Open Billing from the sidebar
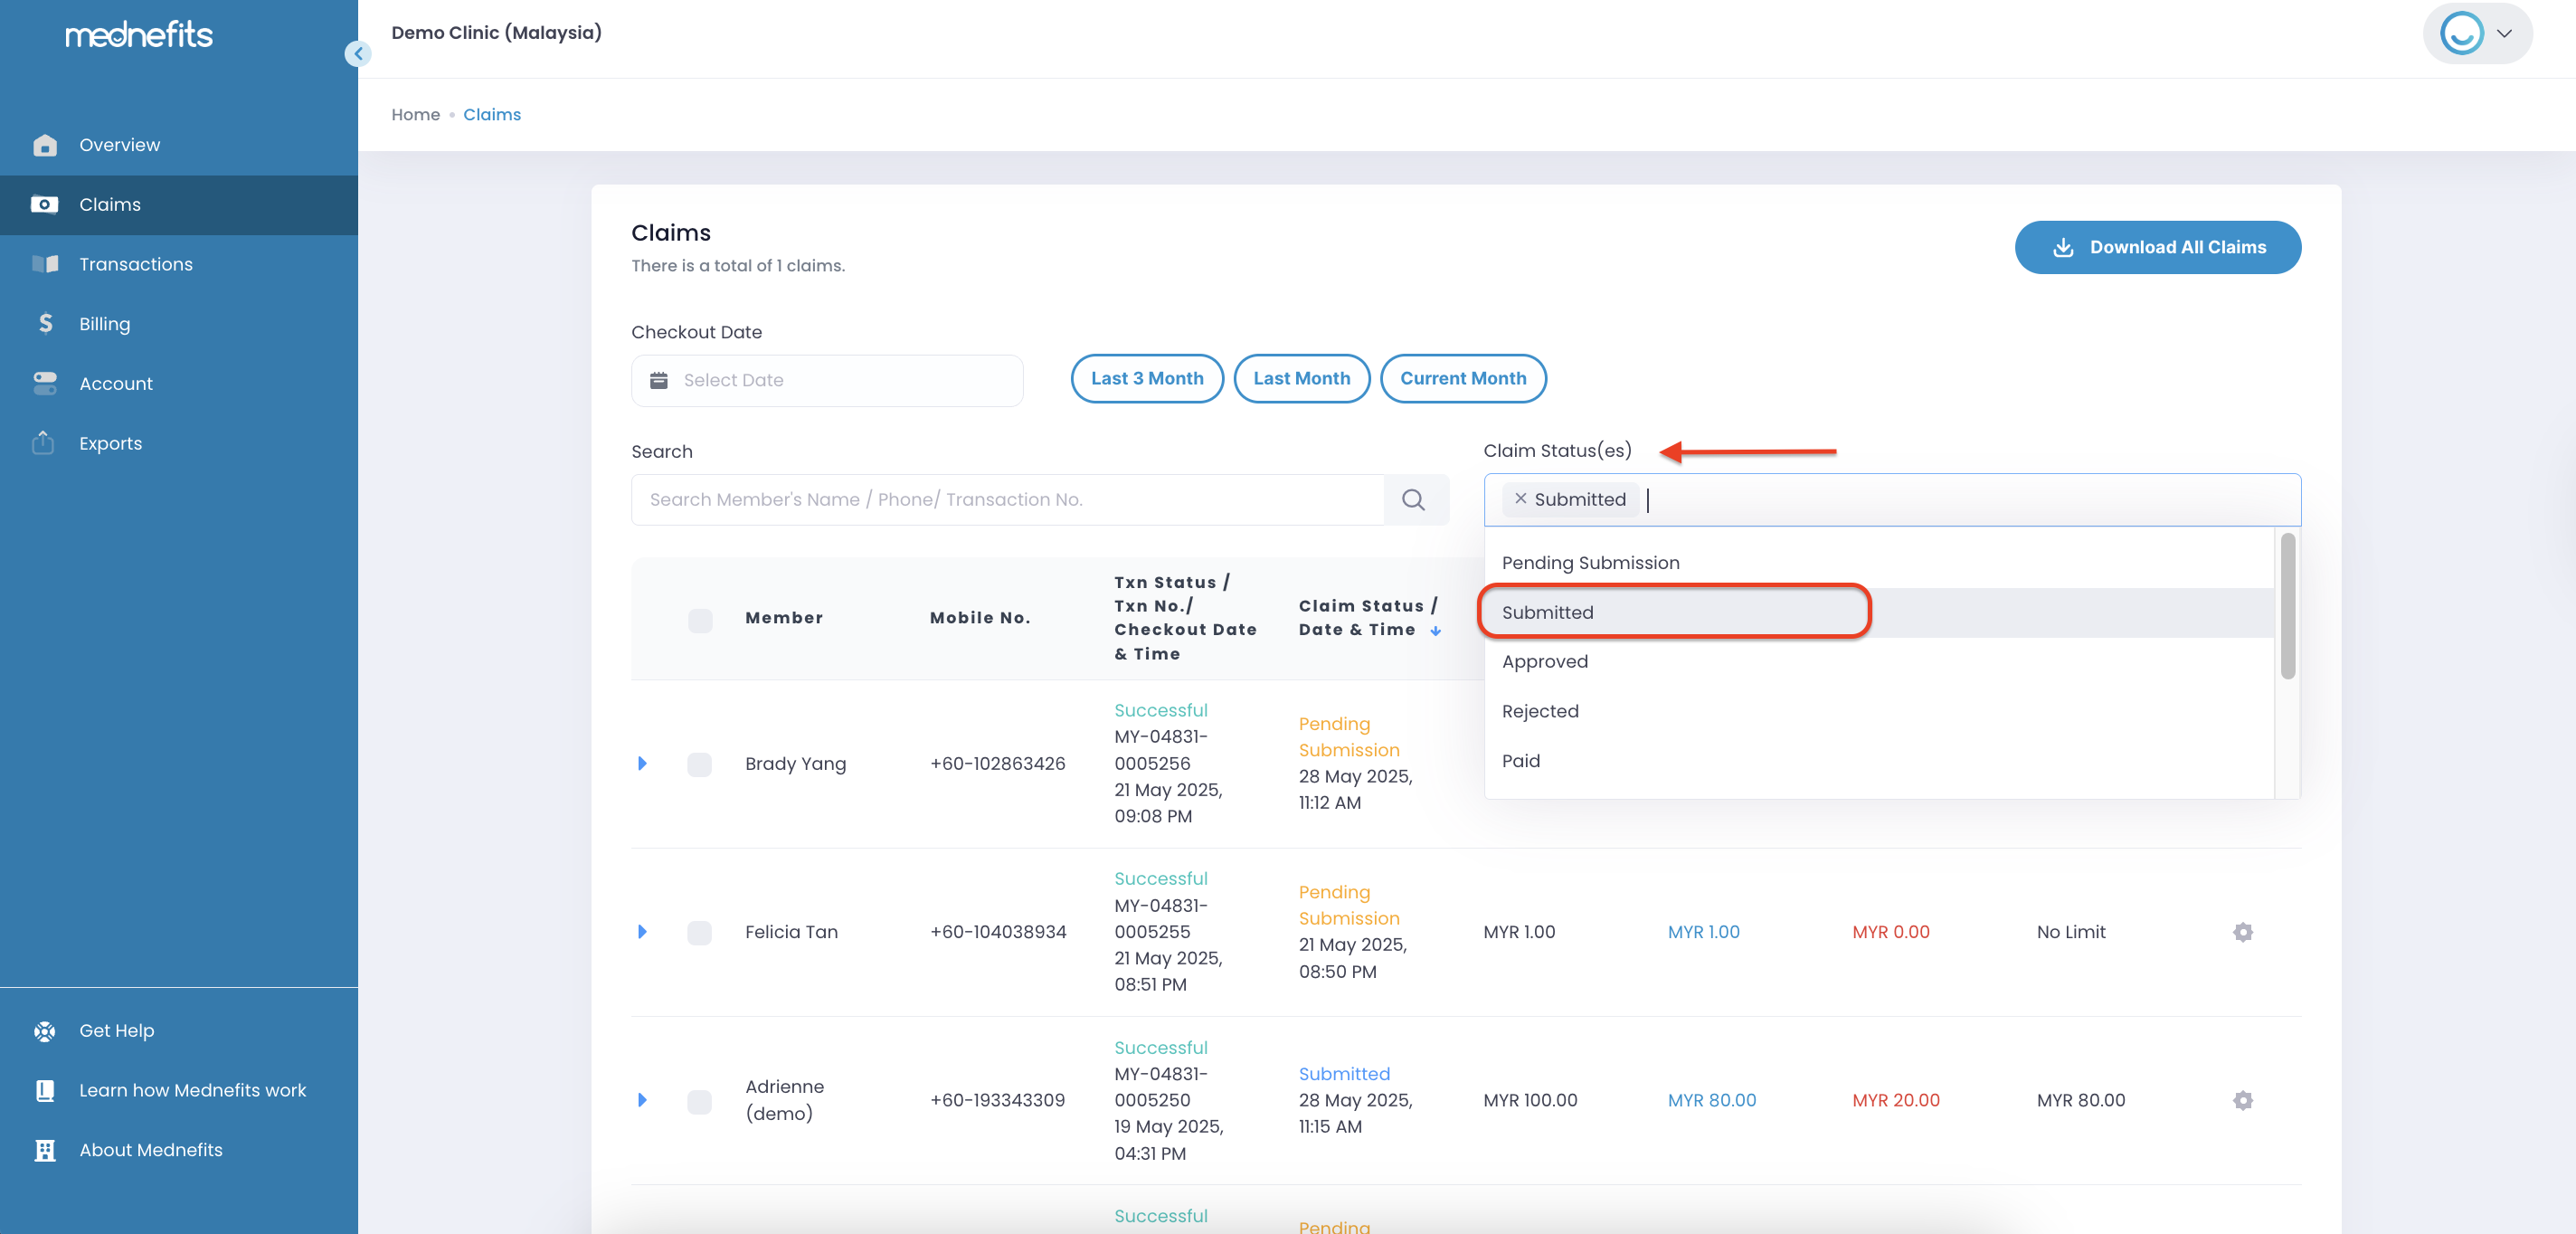The height and width of the screenshot is (1234, 2576). click(x=104, y=324)
